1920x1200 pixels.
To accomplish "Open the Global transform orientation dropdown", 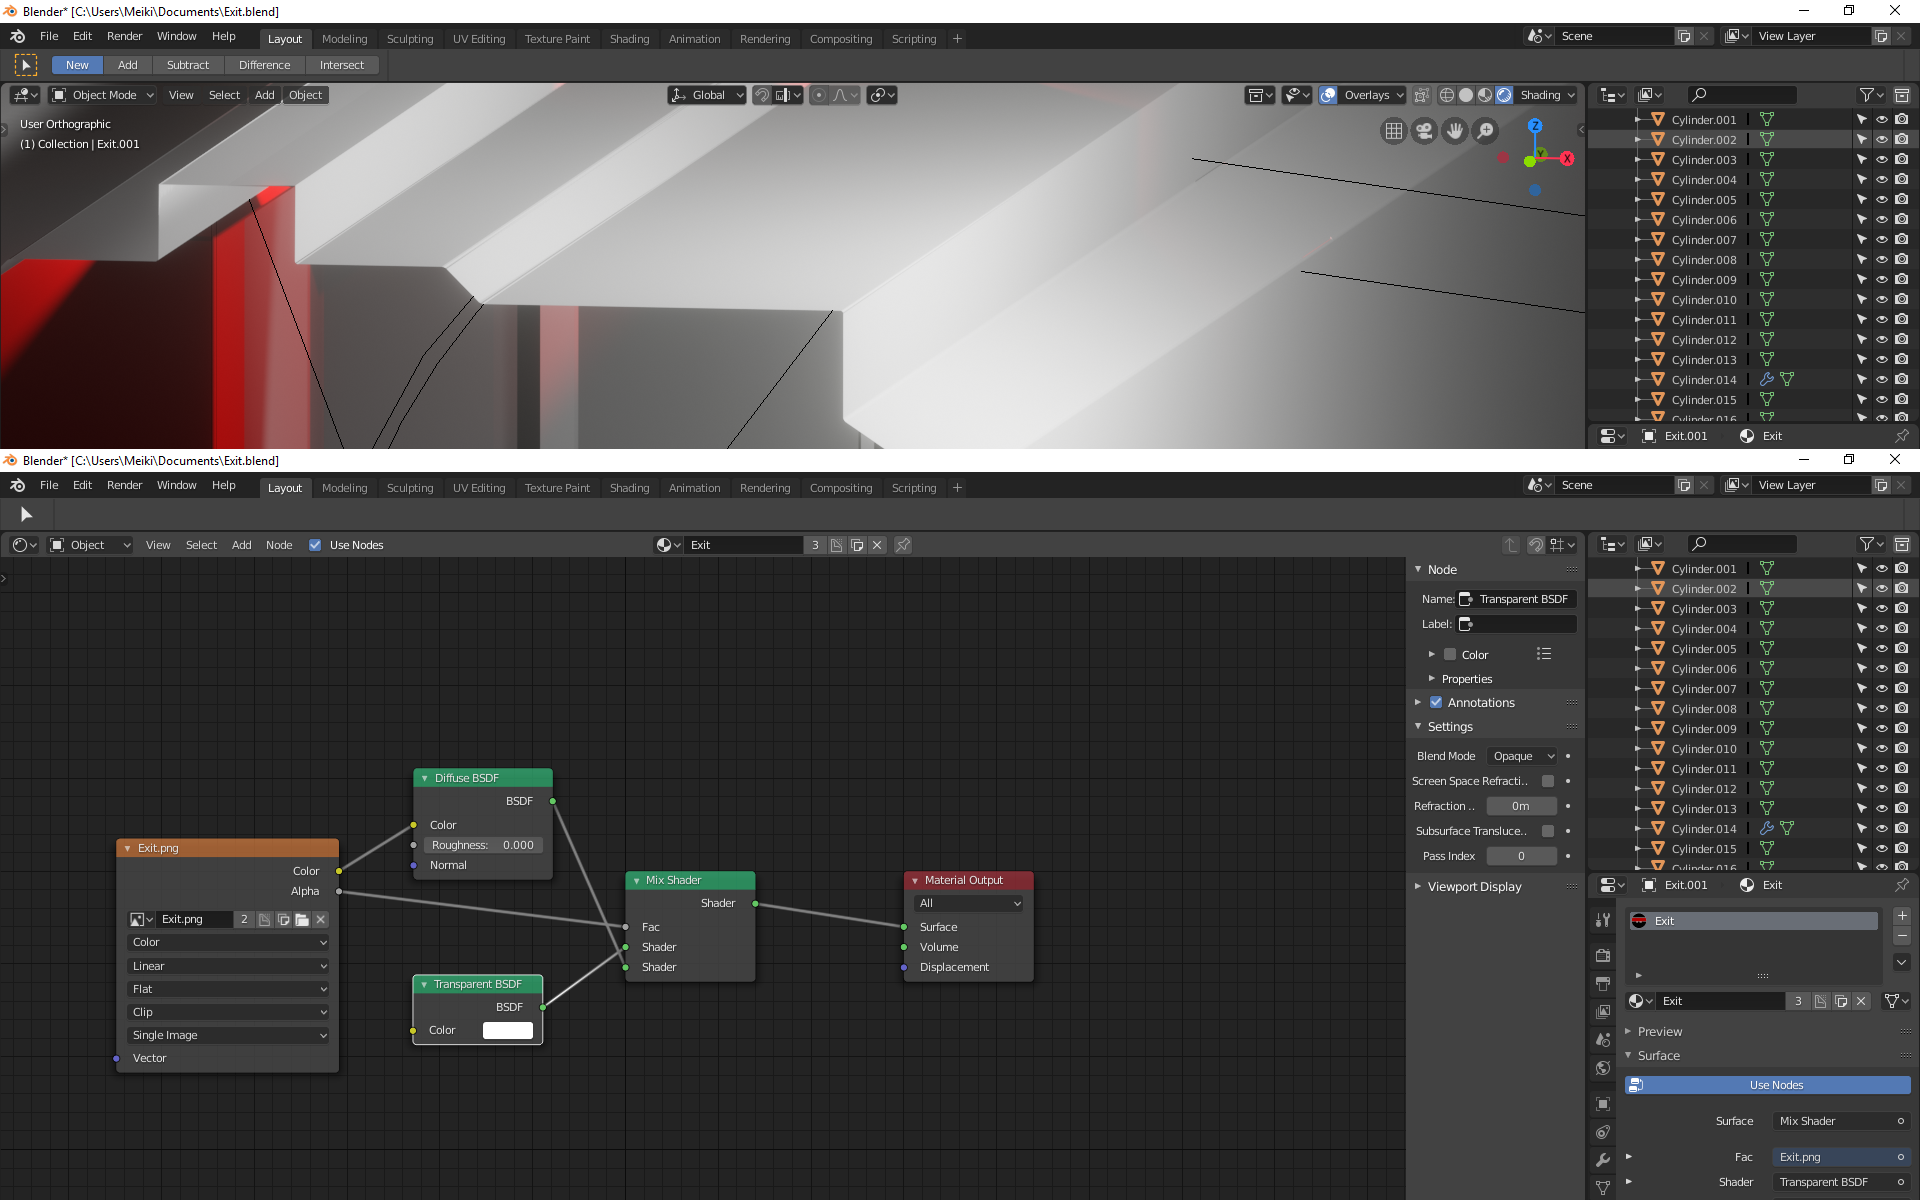I will pos(707,95).
